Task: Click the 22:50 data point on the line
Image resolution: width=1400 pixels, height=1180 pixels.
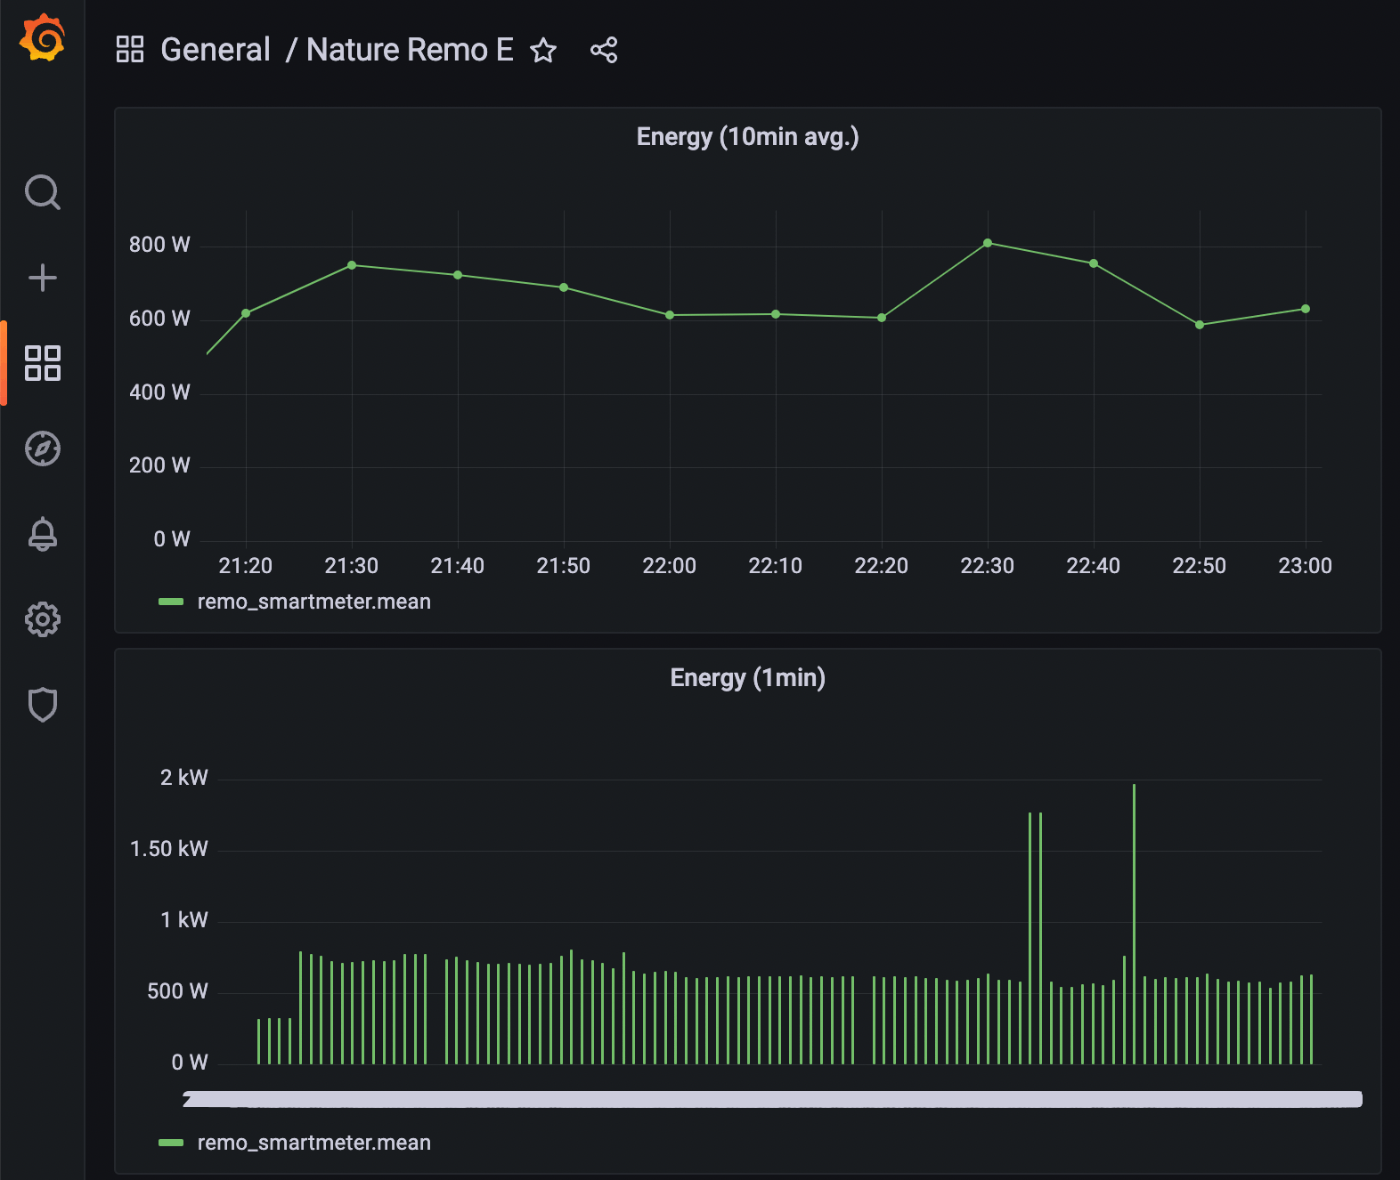Action: point(1200,325)
